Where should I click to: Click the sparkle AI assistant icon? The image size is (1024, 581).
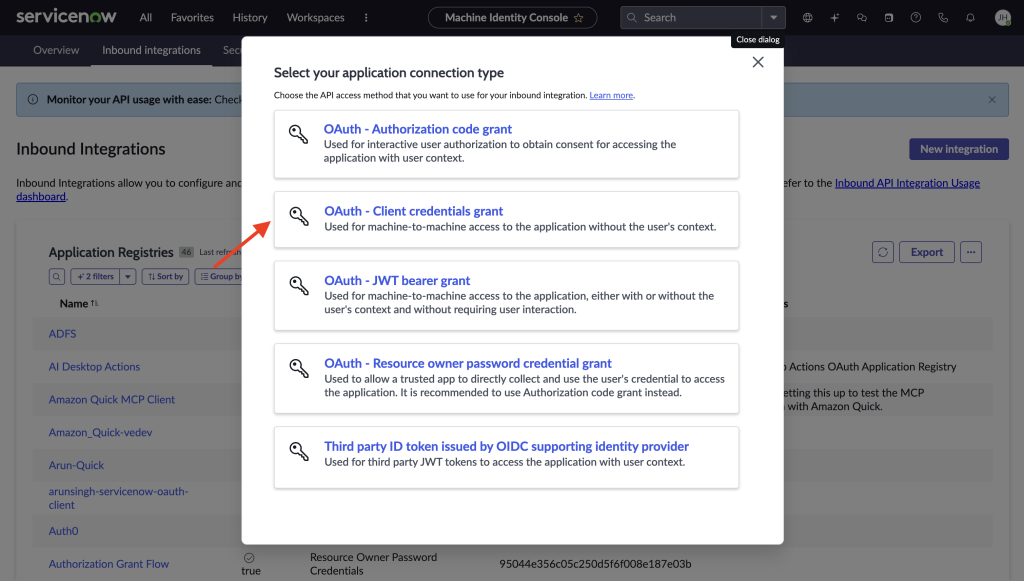(835, 18)
